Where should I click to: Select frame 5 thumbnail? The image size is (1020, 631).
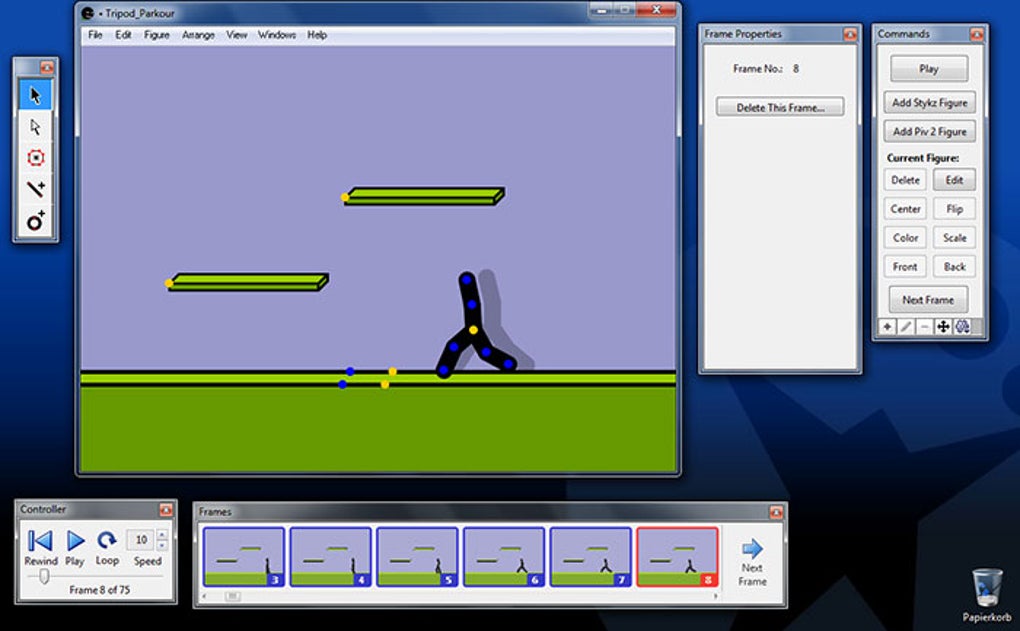(417, 557)
